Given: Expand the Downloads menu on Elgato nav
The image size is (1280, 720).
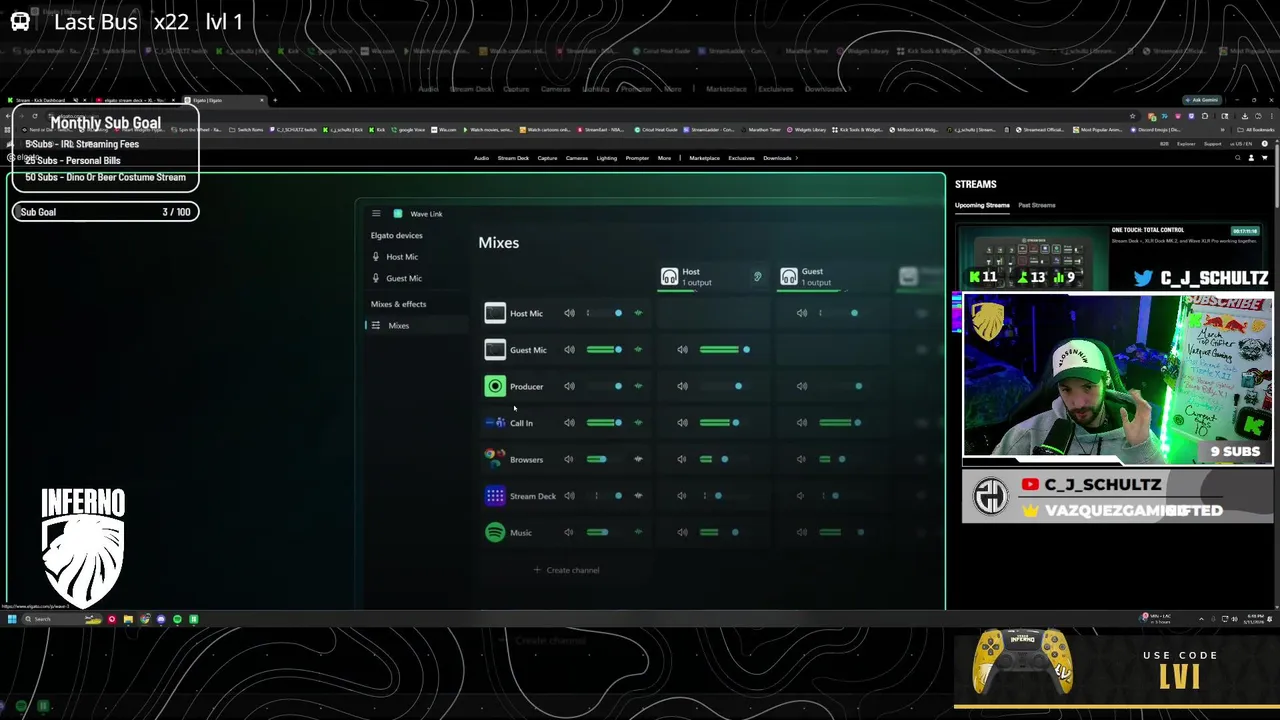Looking at the screenshot, I should tap(780, 158).
